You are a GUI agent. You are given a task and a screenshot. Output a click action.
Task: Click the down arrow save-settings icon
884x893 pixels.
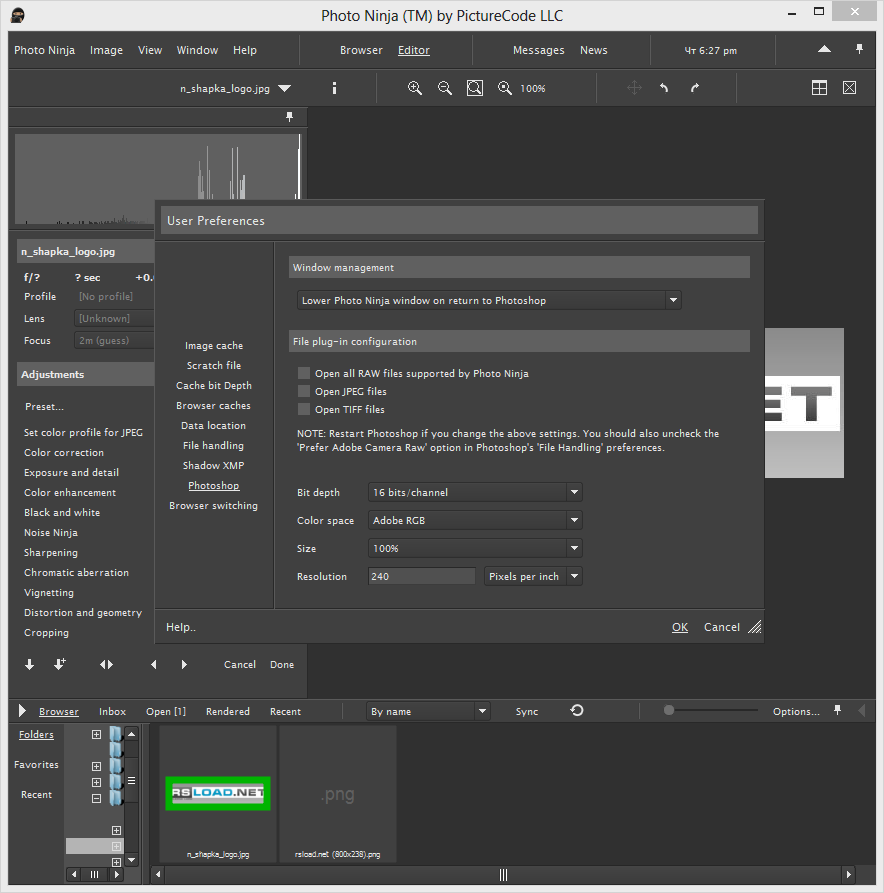point(30,665)
